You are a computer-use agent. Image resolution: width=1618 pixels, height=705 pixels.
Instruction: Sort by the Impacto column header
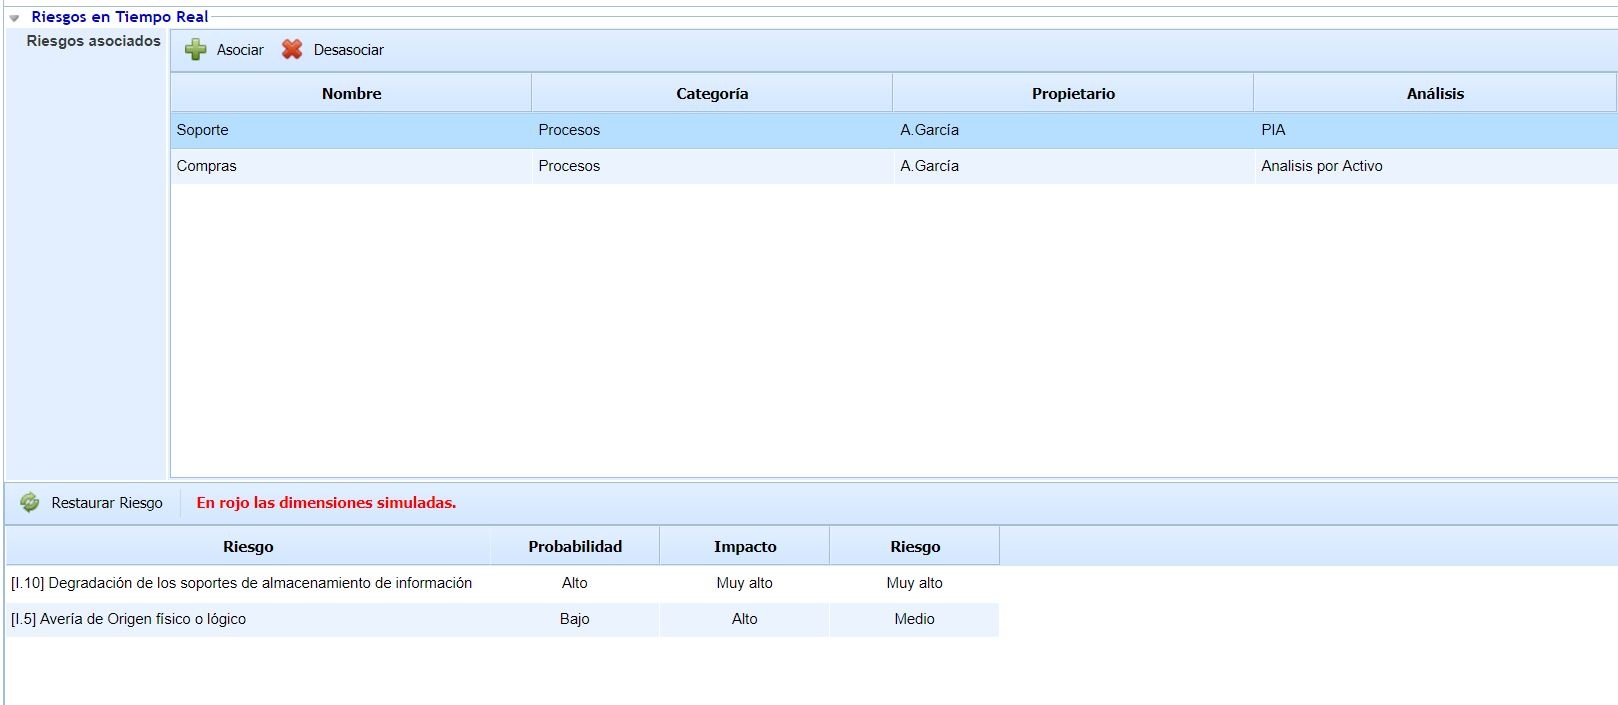point(744,547)
